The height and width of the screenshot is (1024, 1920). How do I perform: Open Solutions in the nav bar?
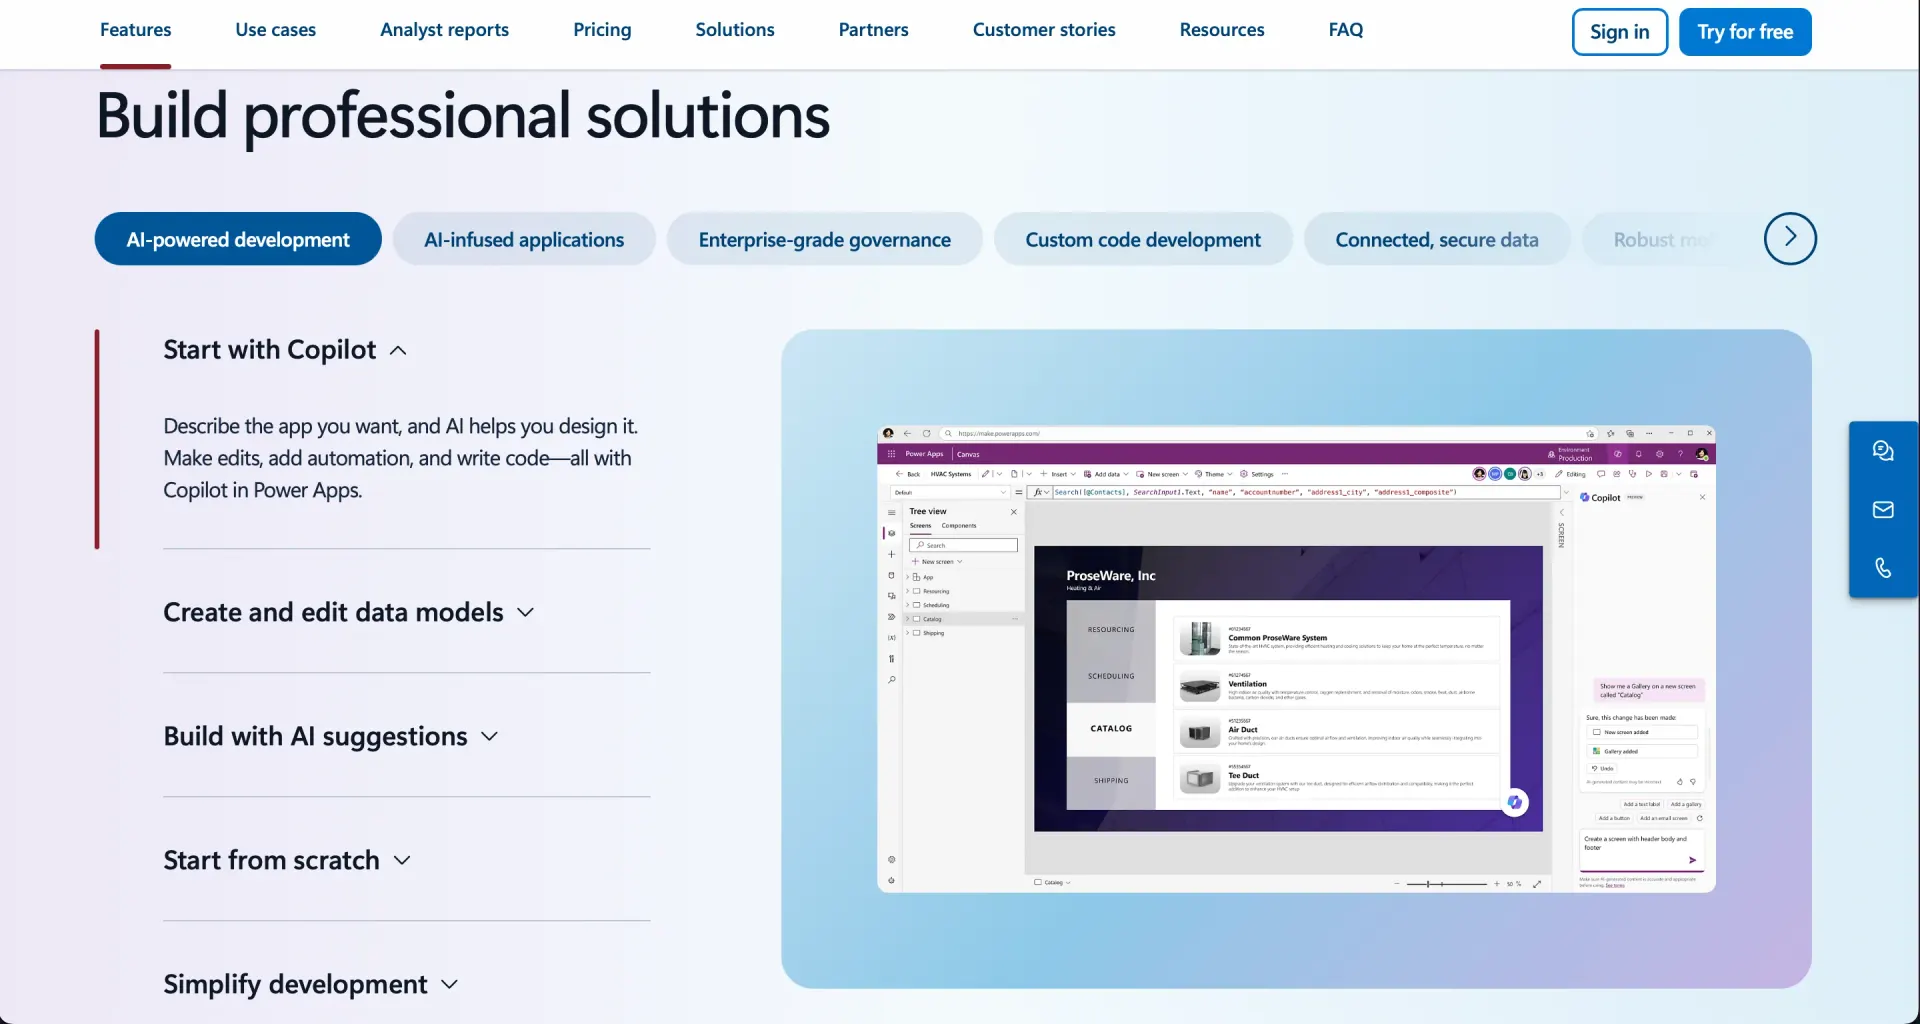(x=735, y=30)
